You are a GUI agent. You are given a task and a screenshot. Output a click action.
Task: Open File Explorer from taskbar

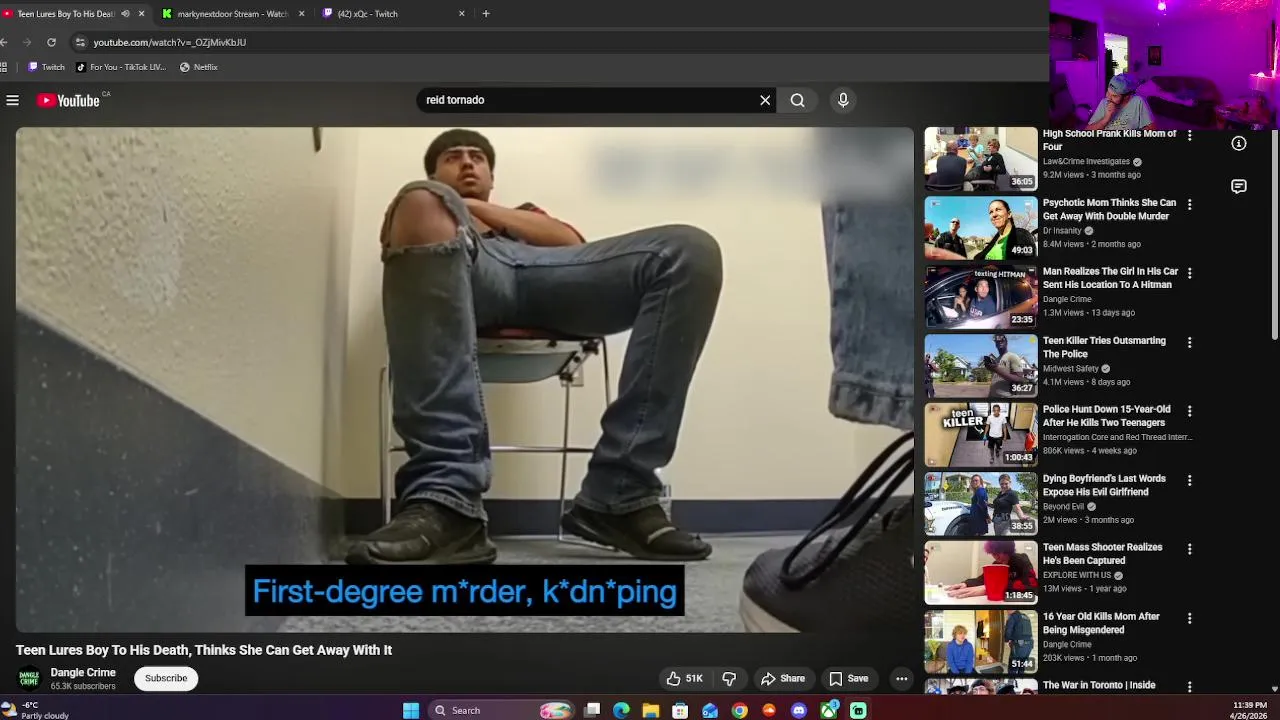click(651, 710)
